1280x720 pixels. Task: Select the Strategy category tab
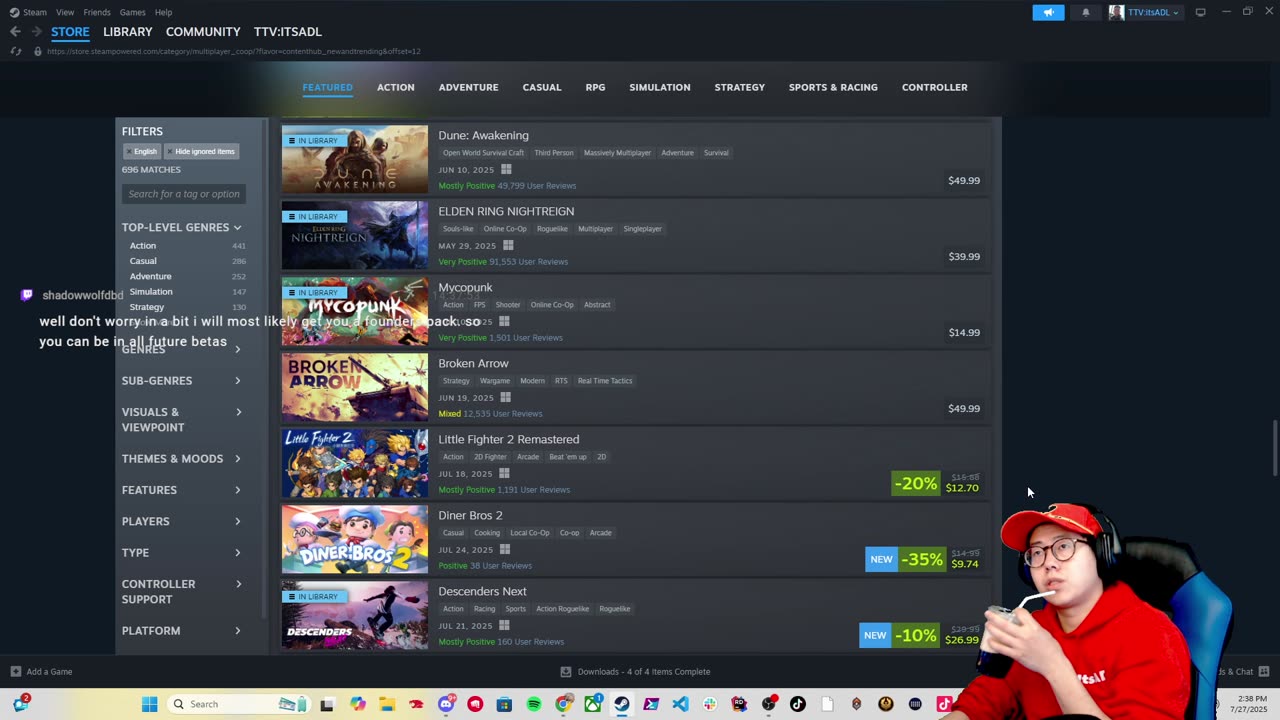pos(740,87)
